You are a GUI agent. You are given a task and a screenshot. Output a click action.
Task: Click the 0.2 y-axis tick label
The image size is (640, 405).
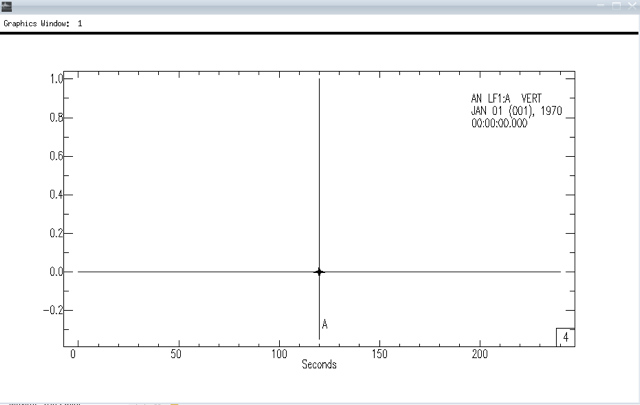point(56,233)
